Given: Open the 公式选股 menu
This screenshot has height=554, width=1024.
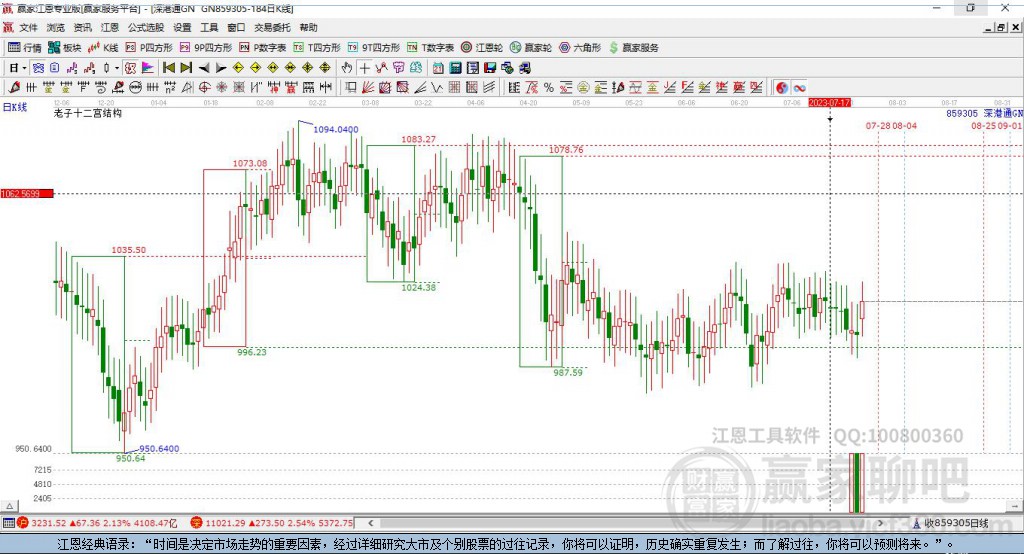Looking at the screenshot, I should tap(146, 27).
